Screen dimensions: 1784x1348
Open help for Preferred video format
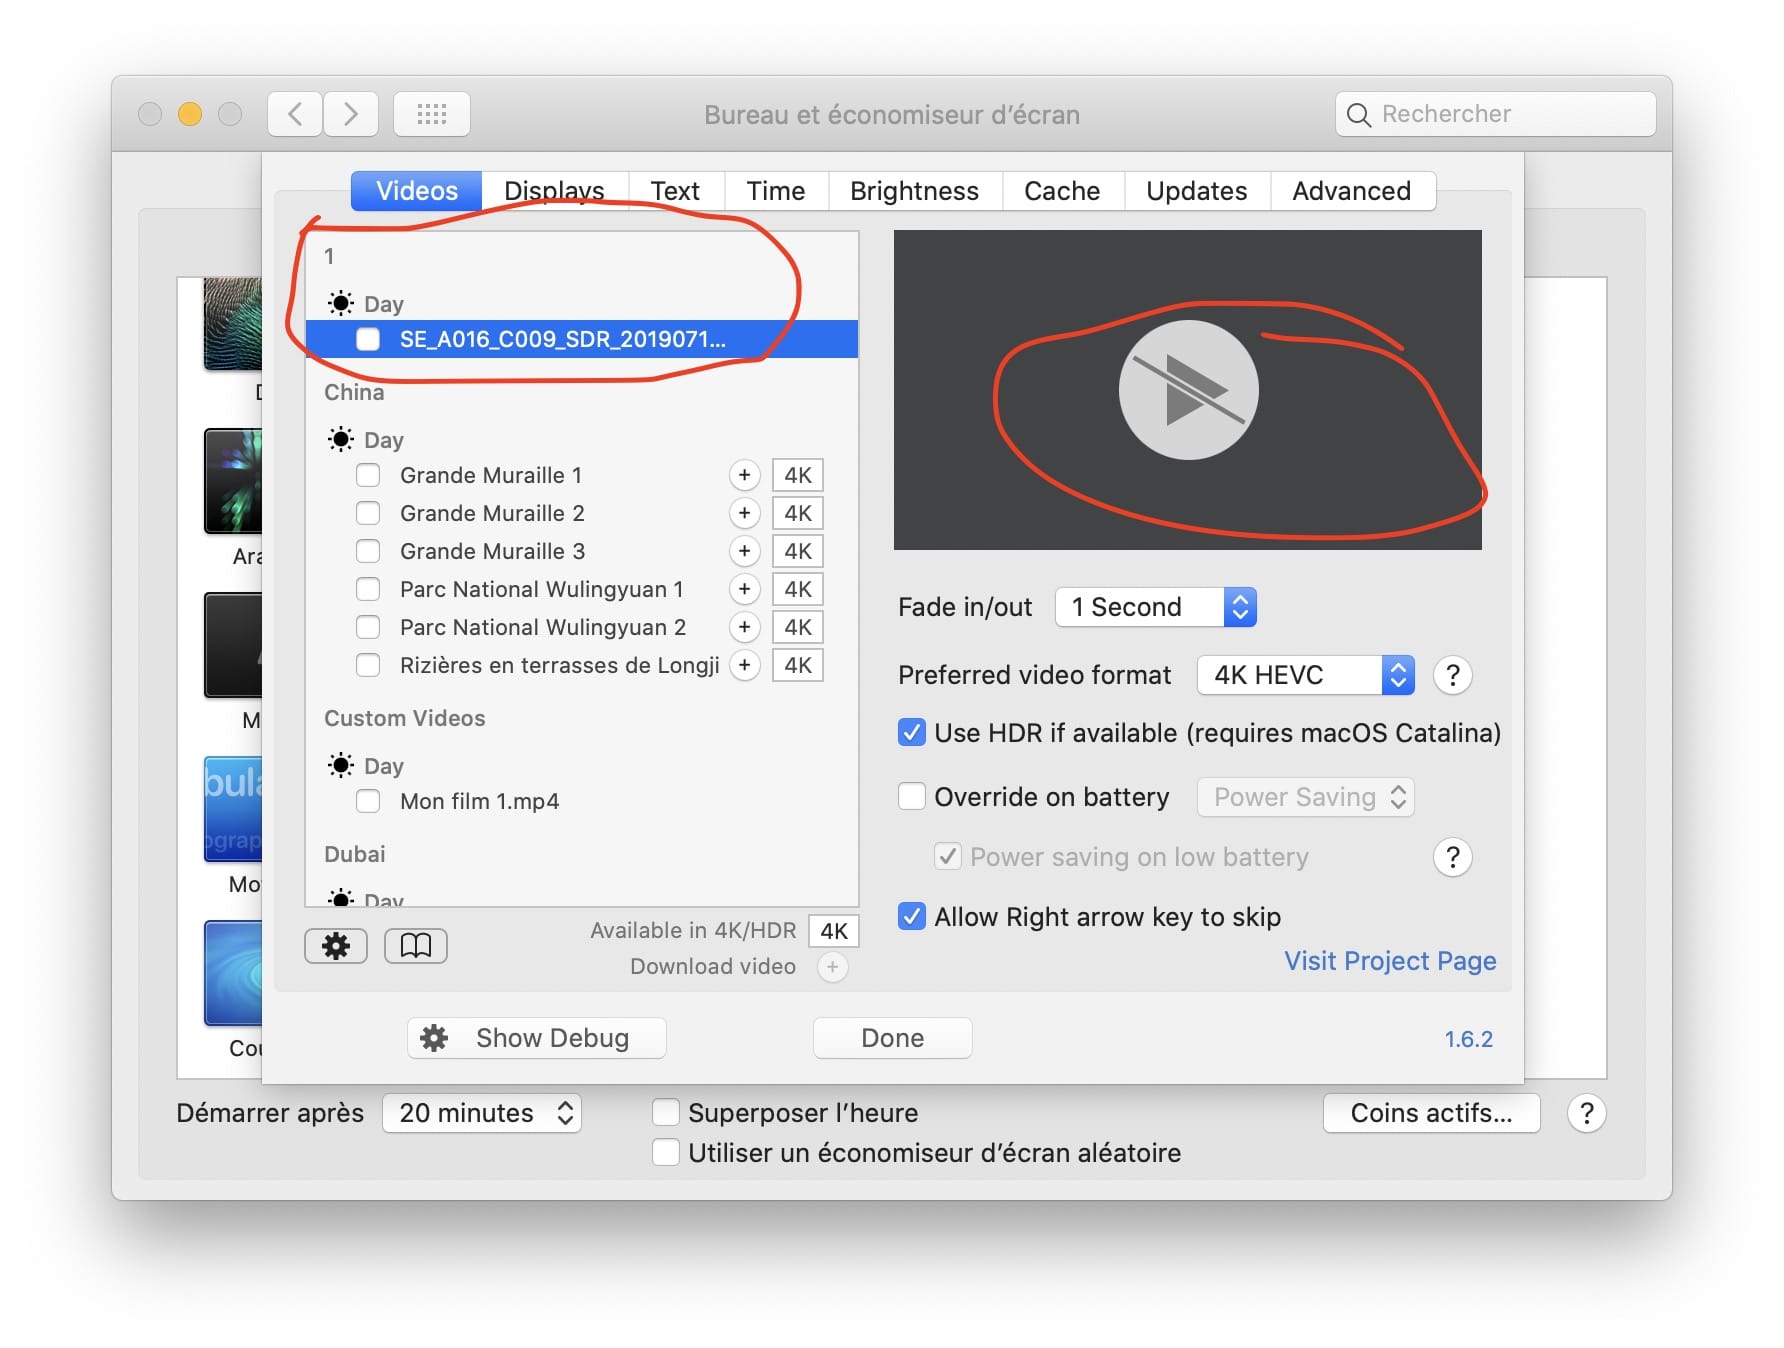[x=1452, y=675]
